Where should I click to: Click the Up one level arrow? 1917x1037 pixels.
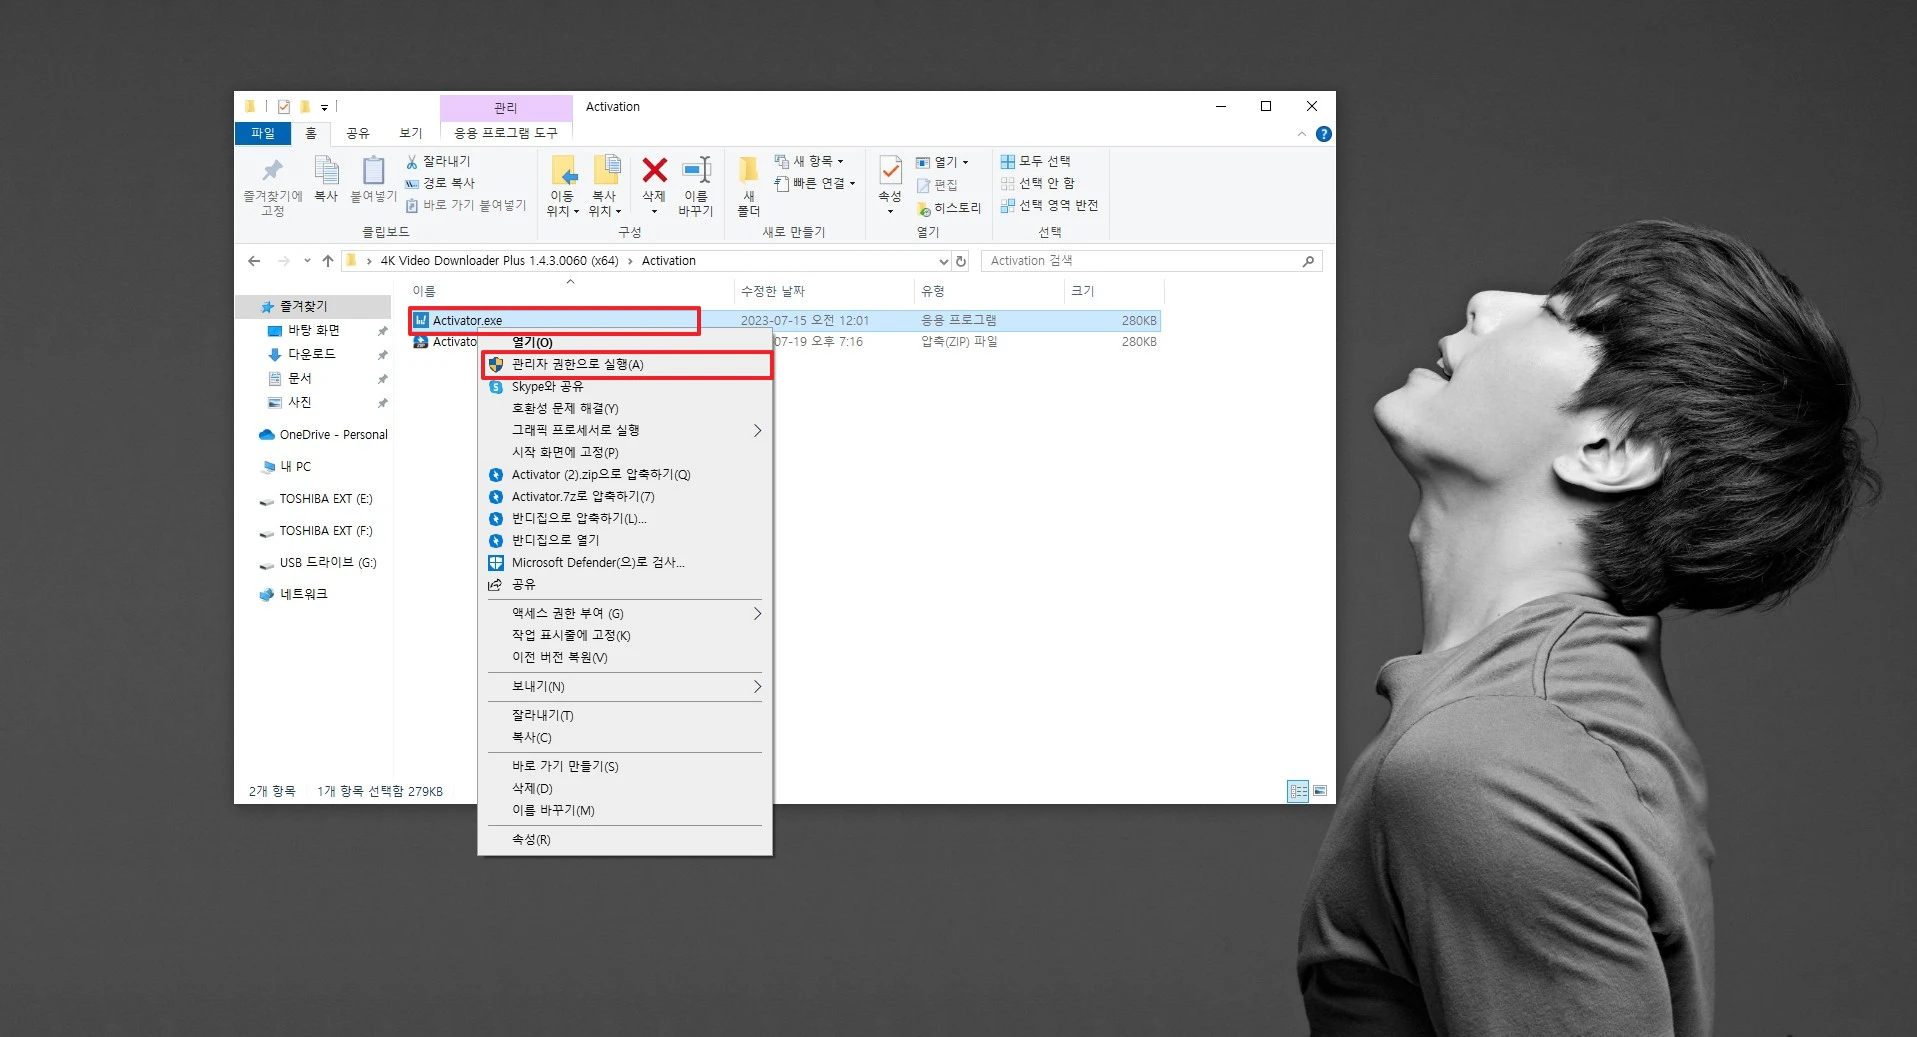328,261
